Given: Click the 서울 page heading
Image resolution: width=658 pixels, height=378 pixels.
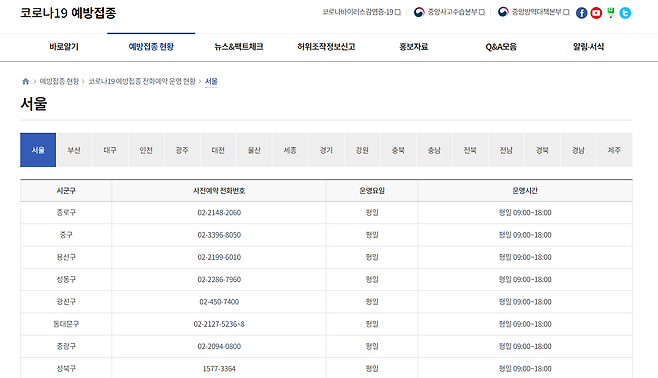Looking at the screenshot, I should (x=34, y=104).
